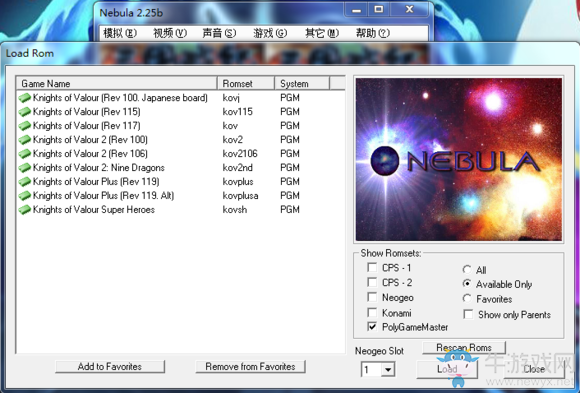This screenshot has height=393, width=580.
Task: Open the Neogeo Slot dropdown
Action: tap(388, 369)
